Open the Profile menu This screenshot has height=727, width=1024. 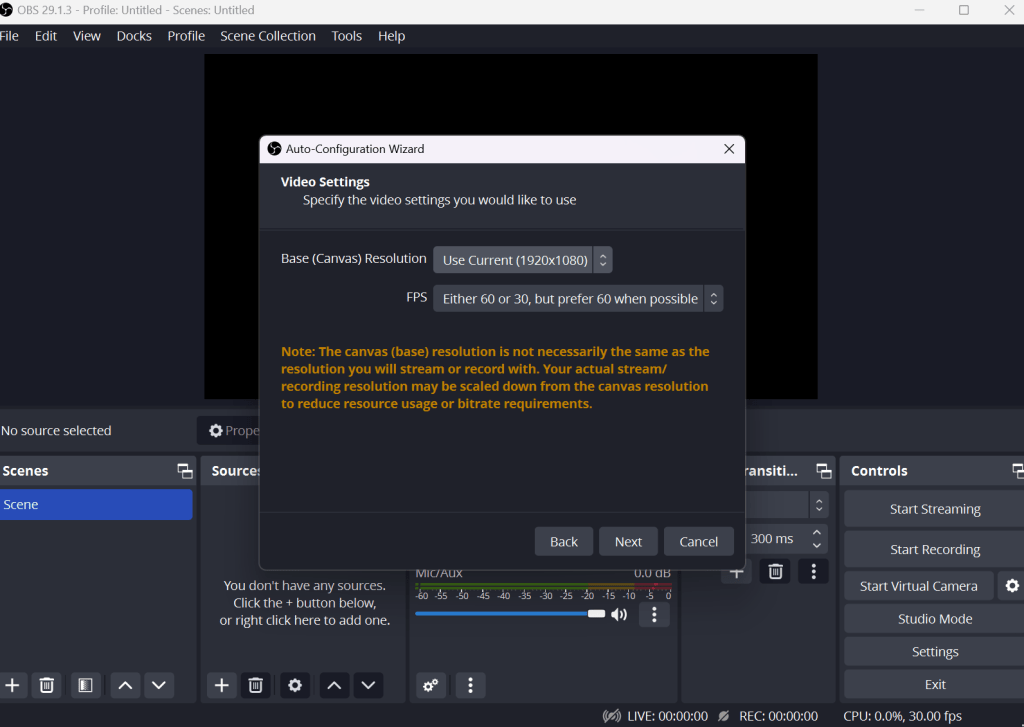pyautogui.click(x=186, y=36)
